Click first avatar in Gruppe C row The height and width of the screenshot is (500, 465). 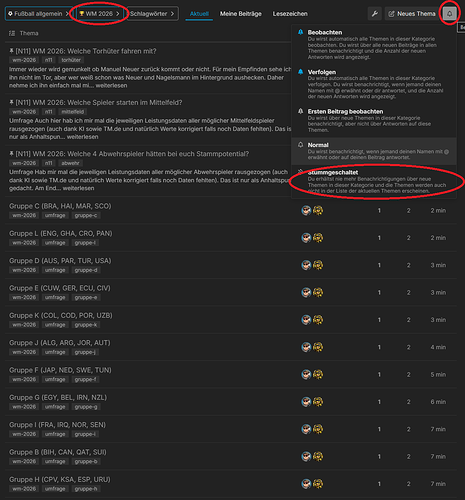tap(306, 210)
